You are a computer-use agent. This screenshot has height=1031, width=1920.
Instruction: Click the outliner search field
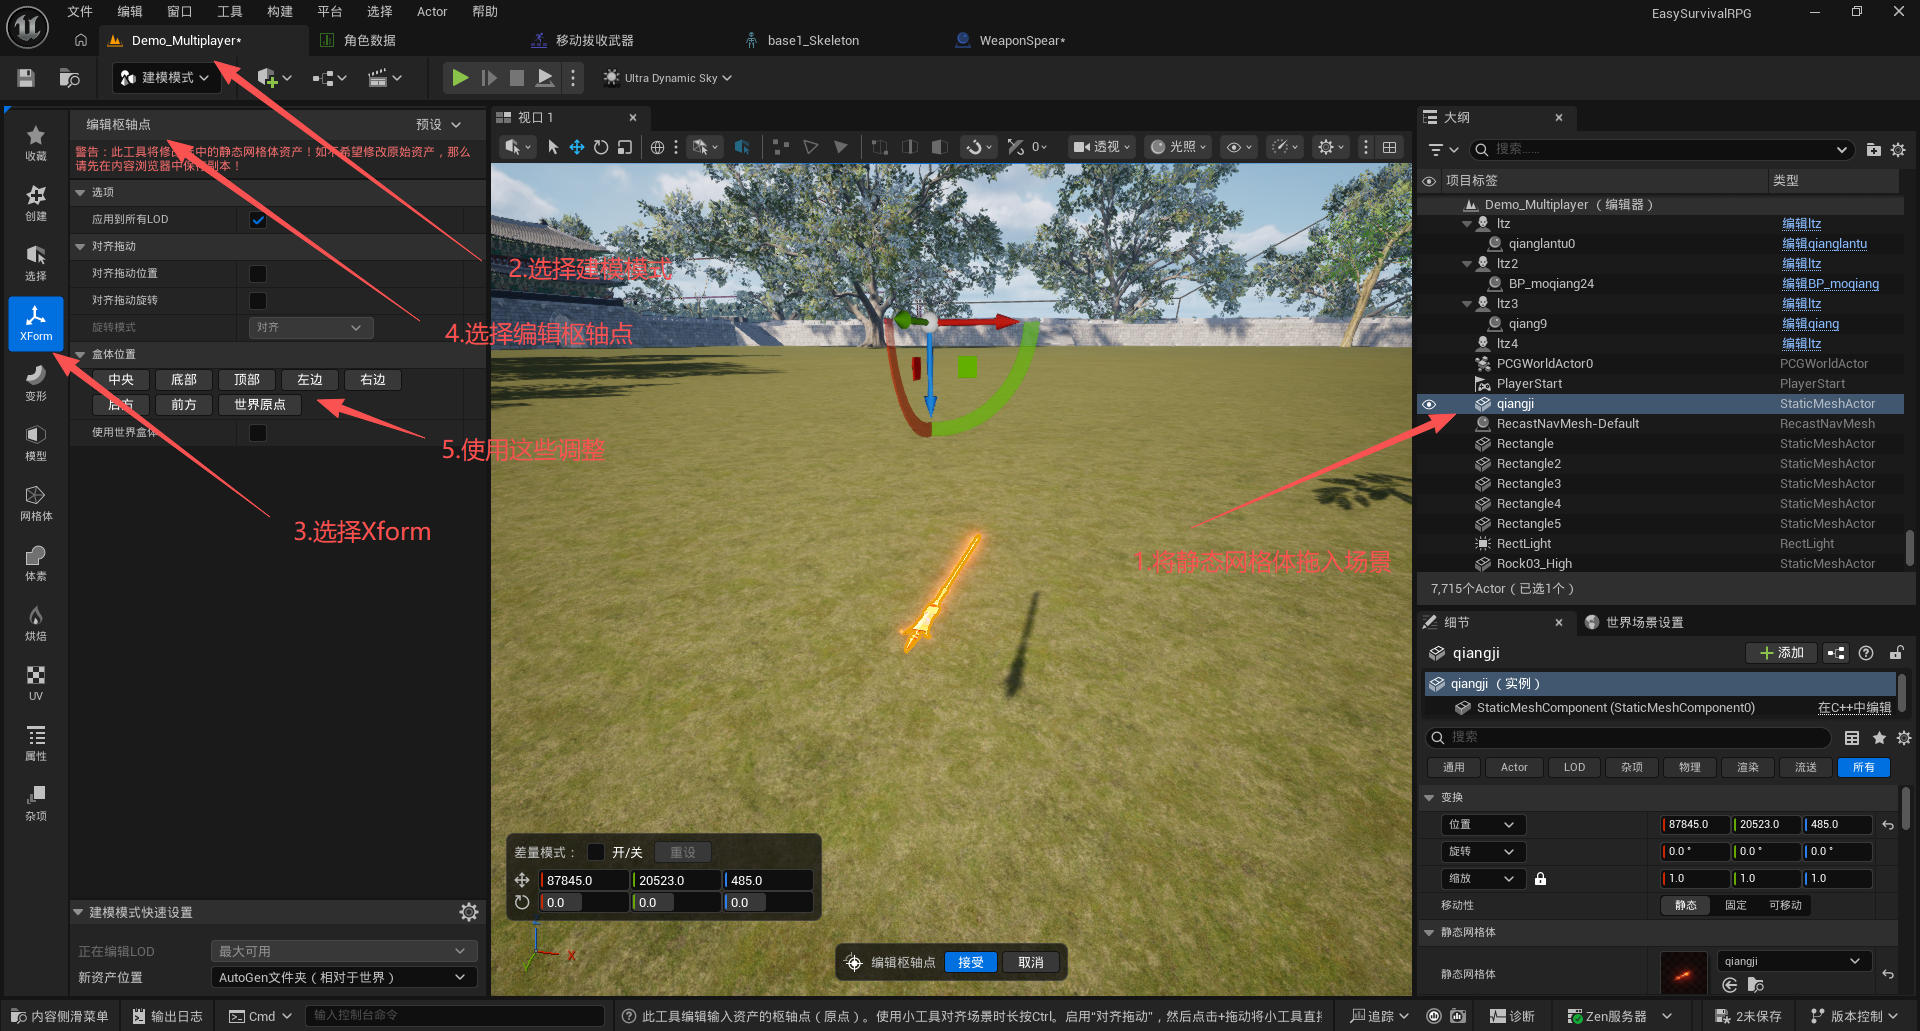[1660, 150]
